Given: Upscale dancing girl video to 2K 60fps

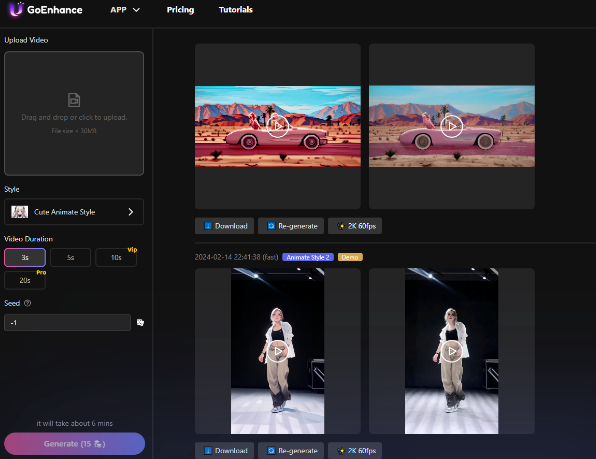Looking at the screenshot, I should [355, 451].
